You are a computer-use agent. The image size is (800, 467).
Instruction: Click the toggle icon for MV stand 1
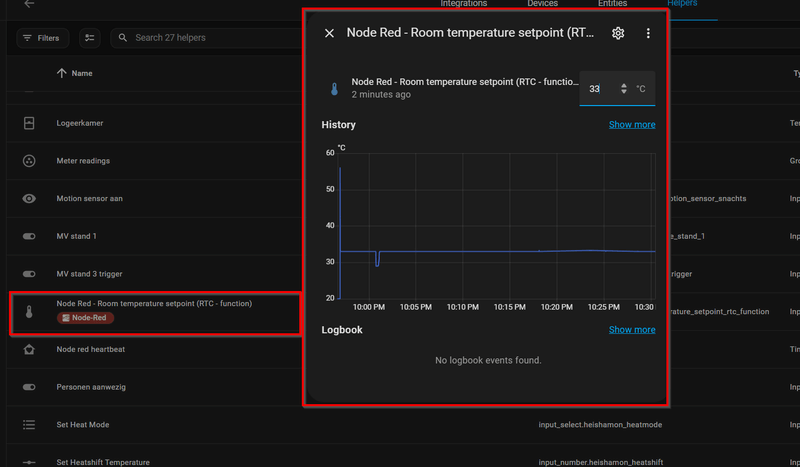[x=29, y=236]
